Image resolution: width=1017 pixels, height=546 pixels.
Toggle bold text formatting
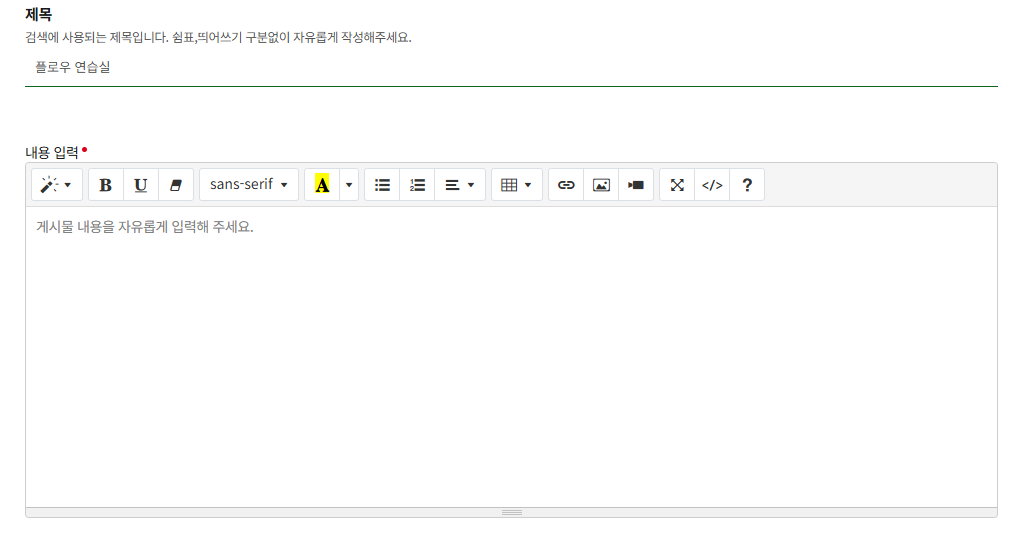click(106, 185)
